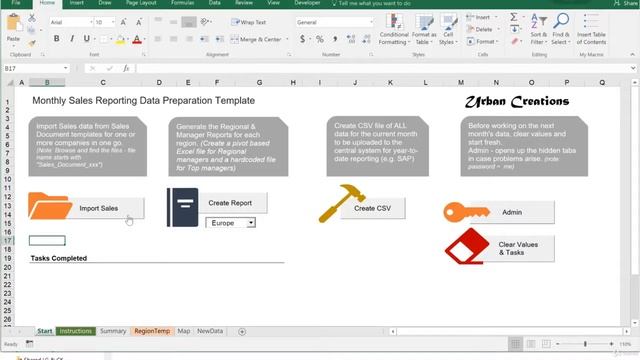This screenshot has height=360, width=640.
Task: Apply Accounting dollar sign format
Action: [x=302, y=39]
